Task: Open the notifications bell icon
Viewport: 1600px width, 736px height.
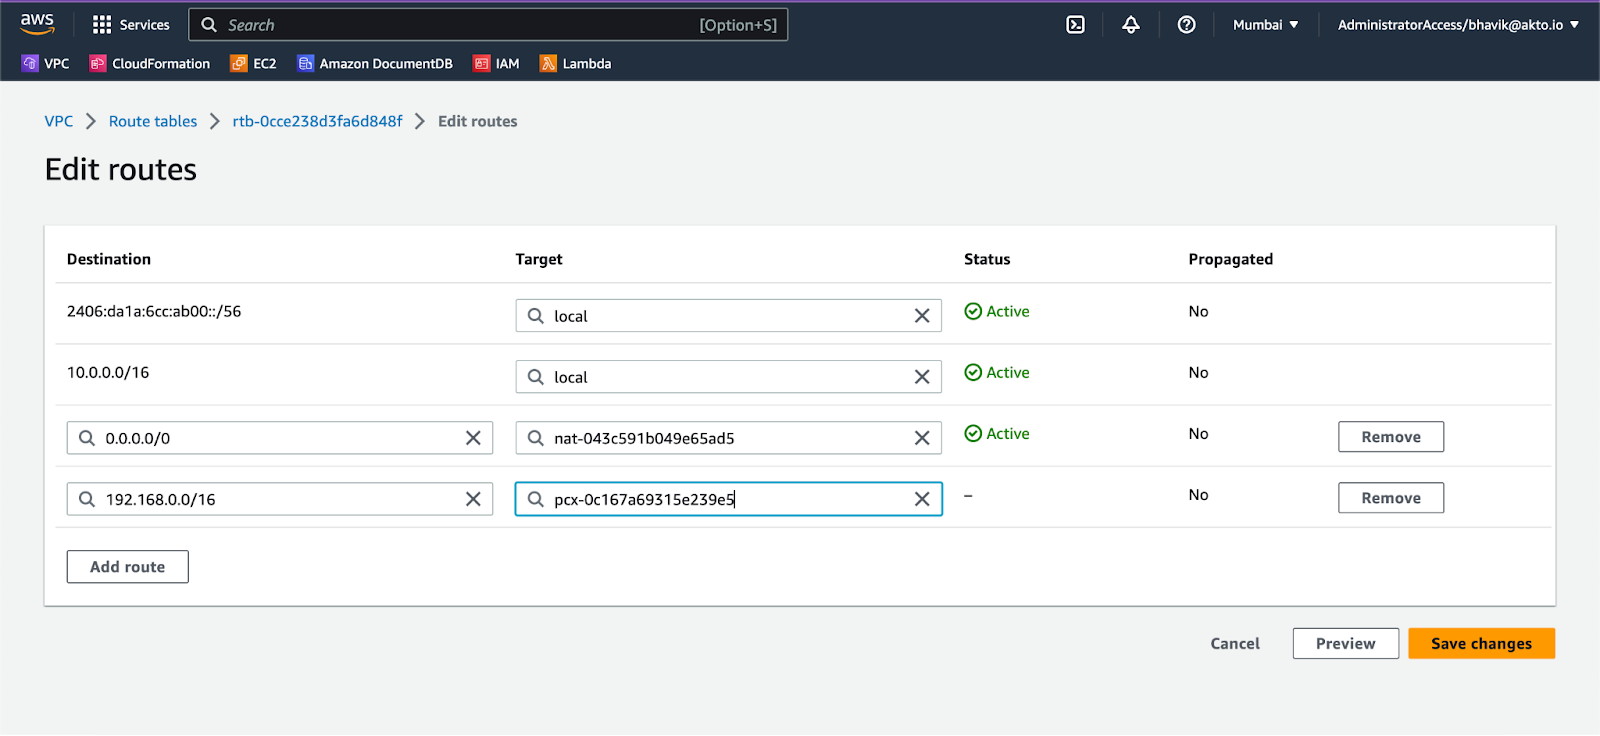Action: tap(1130, 25)
